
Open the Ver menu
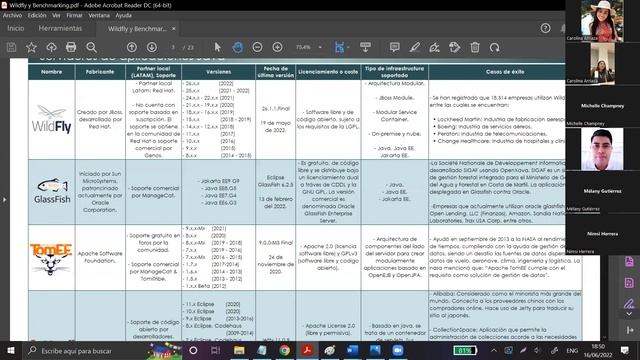tap(56, 16)
